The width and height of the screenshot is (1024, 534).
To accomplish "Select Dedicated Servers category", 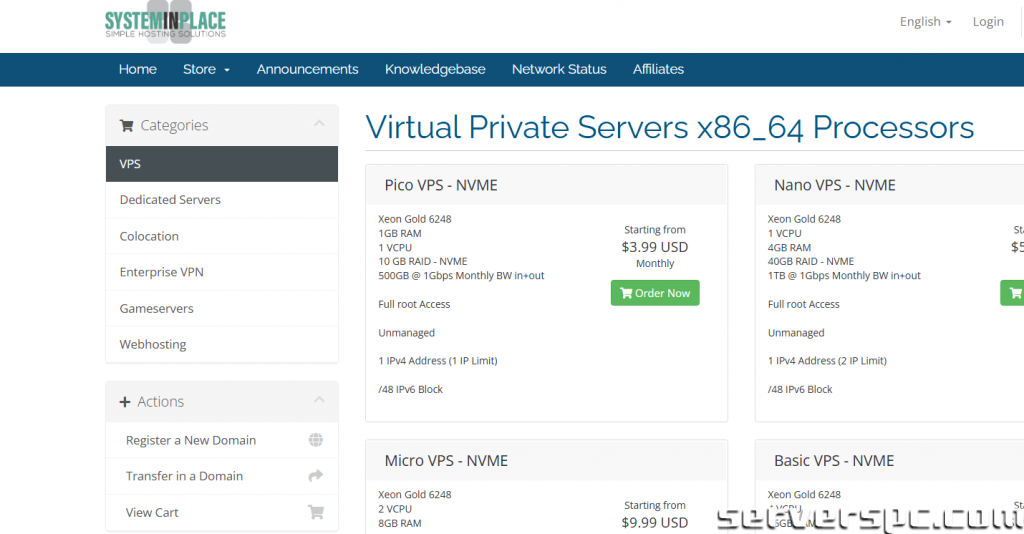I will pyautogui.click(x=170, y=200).
